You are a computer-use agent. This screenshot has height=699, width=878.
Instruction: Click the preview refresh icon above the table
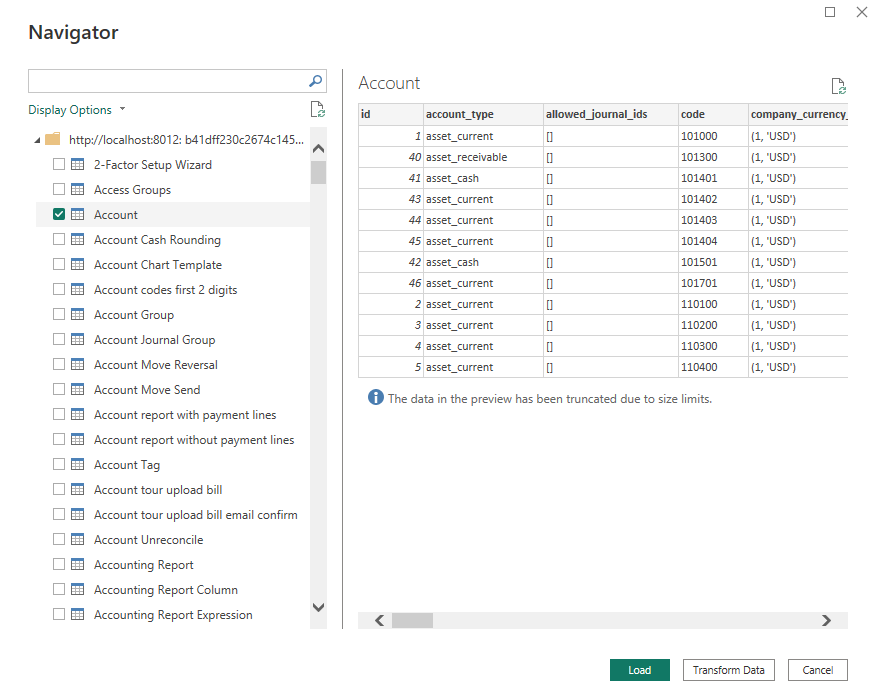point(838,87)
